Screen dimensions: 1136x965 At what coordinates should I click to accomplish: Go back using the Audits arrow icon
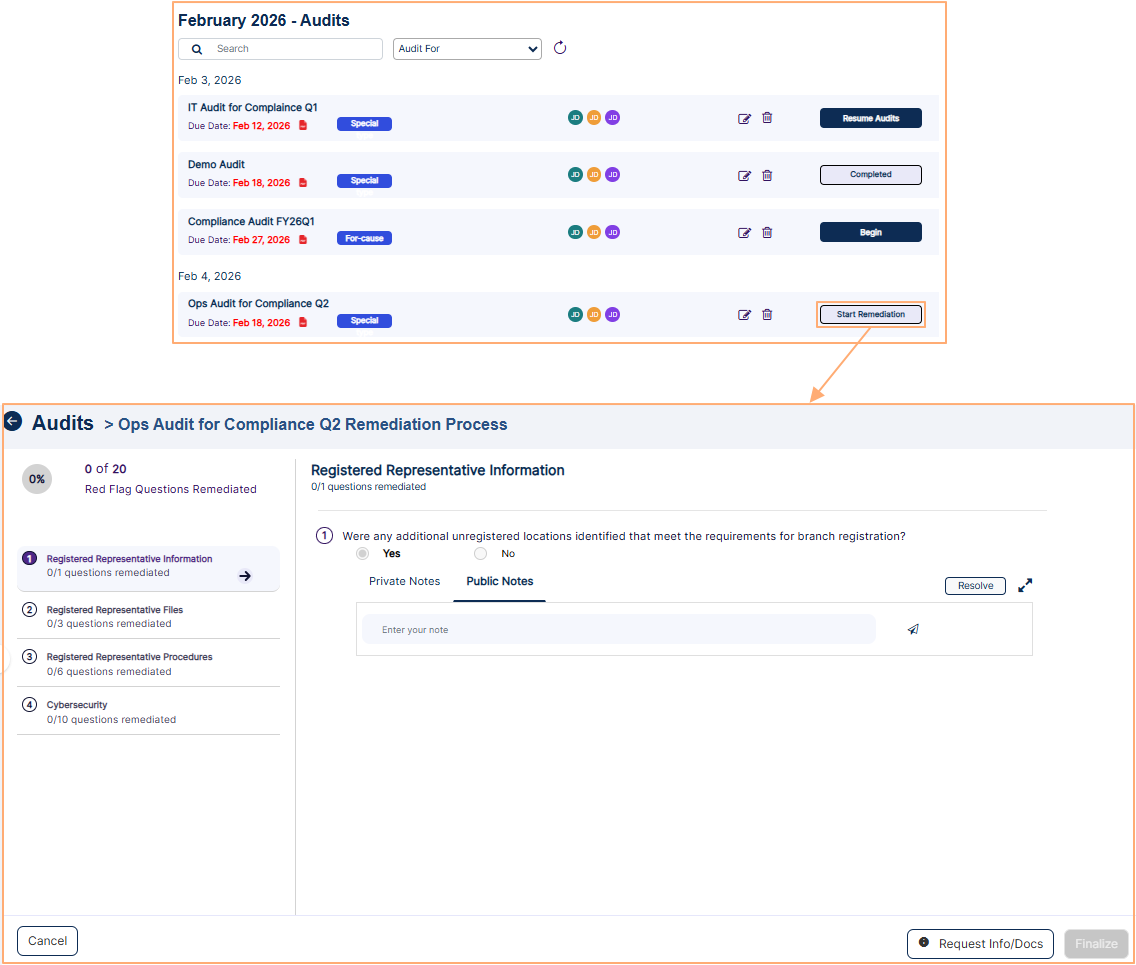(x=13, y=422)
